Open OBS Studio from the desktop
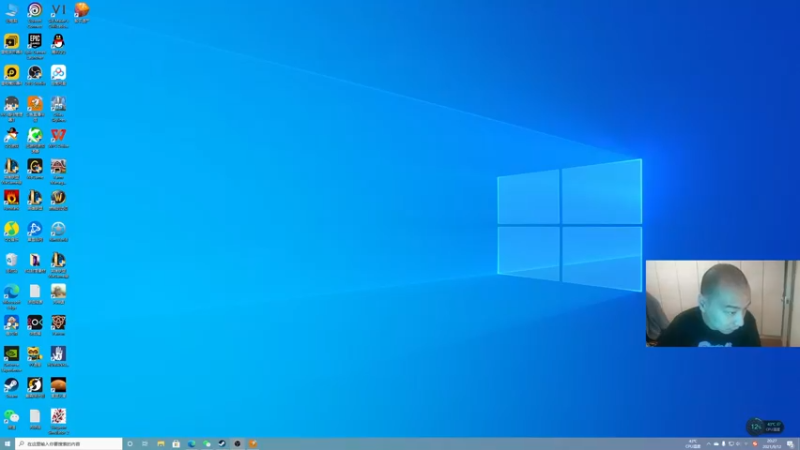 click(35, 75)
